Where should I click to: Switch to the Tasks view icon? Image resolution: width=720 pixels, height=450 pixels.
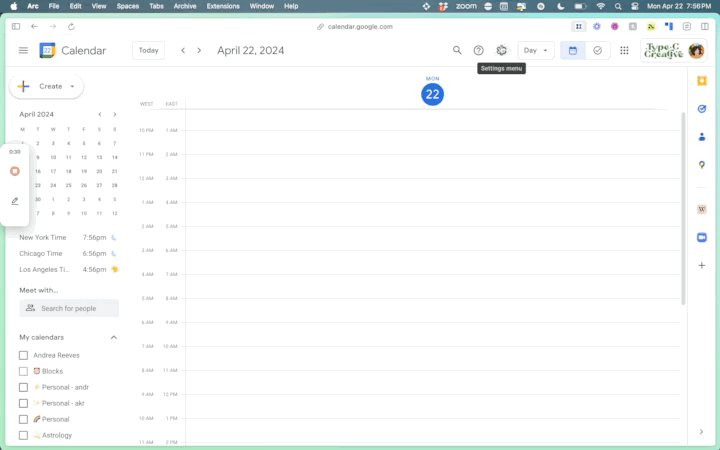(597, 50)
